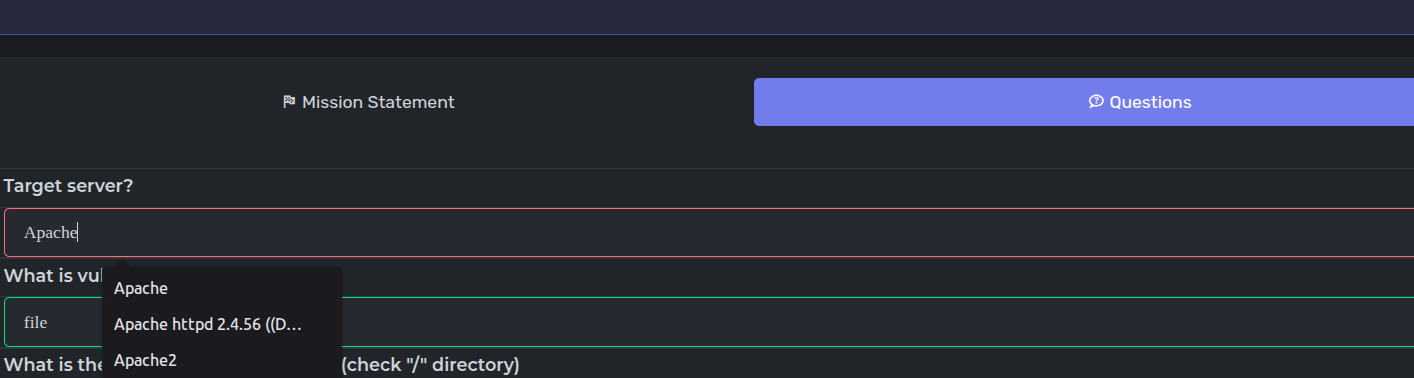Image resolution: width=1414 pixels, height=378 pixels.
Task: Click the 'Mission Statement' label text
Action: click(378, 102)
